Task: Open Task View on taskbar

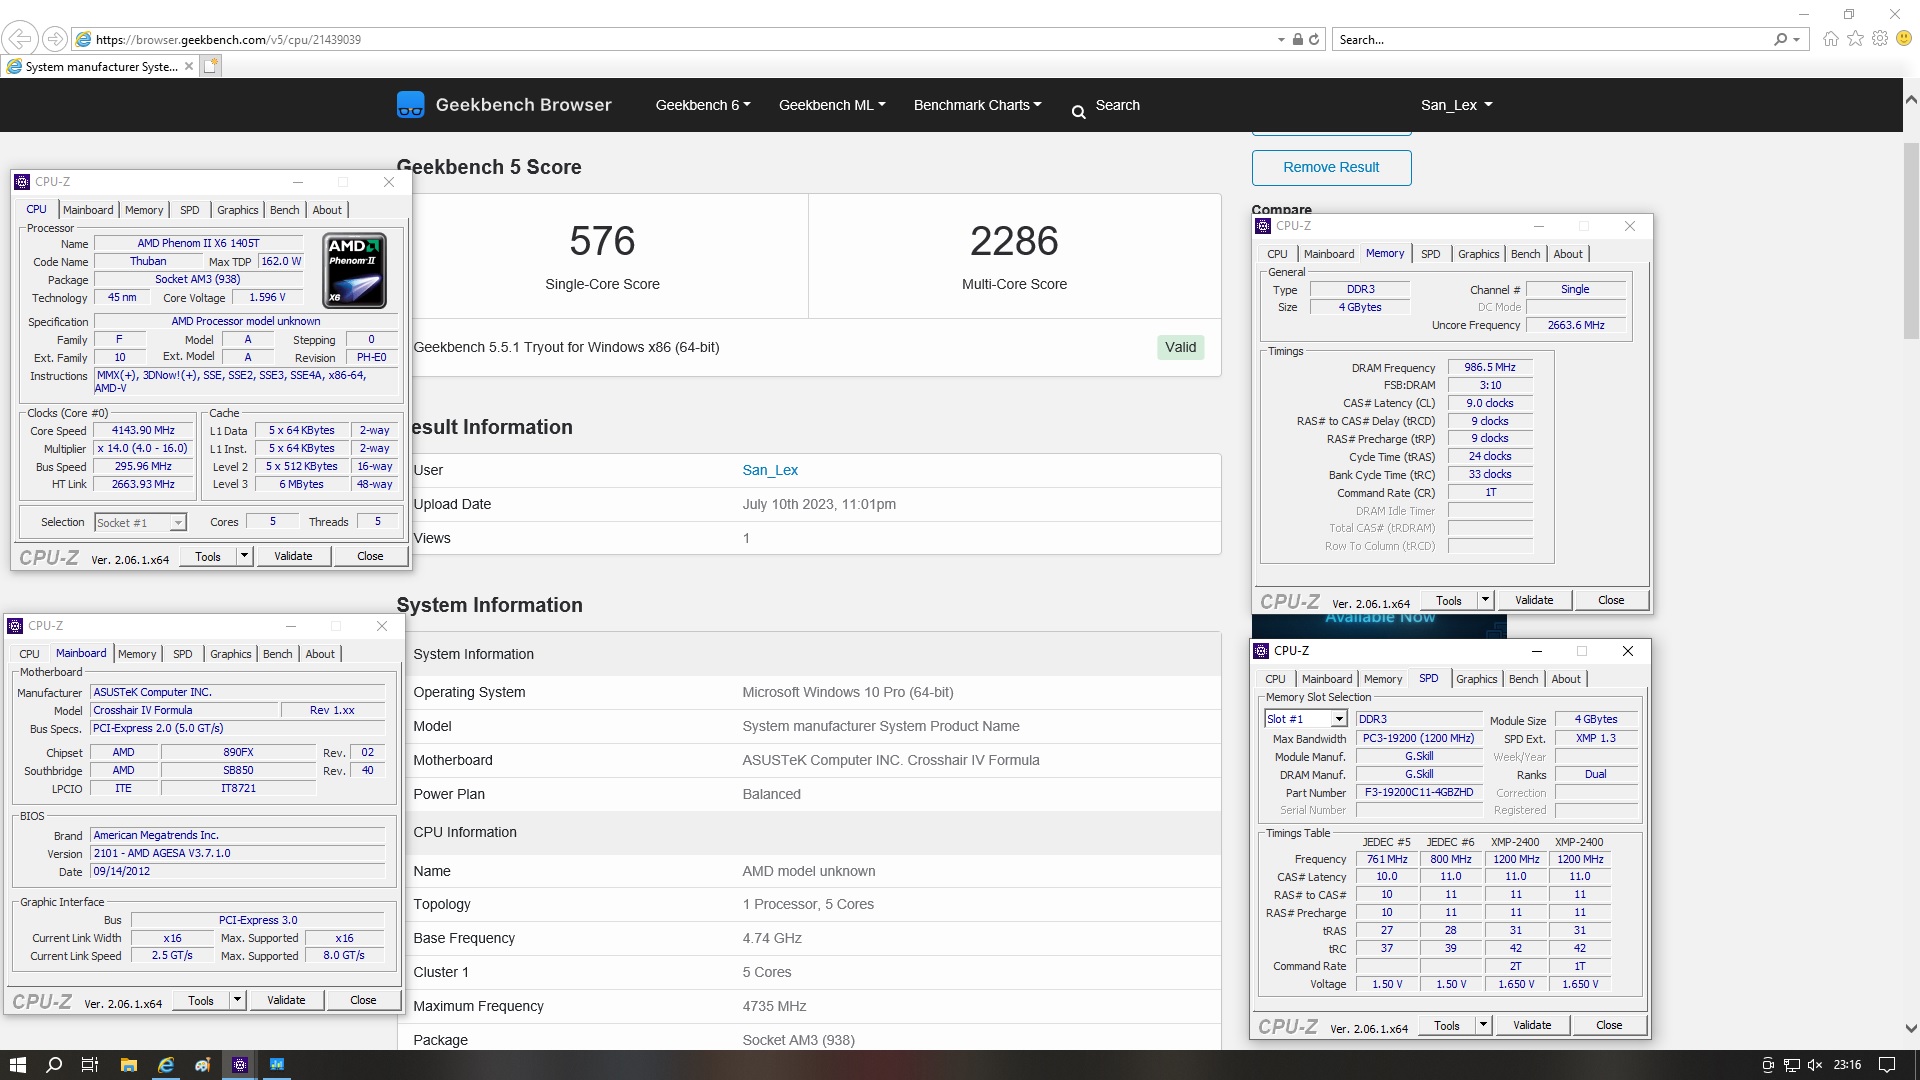Action: (x=89, y=1065)
